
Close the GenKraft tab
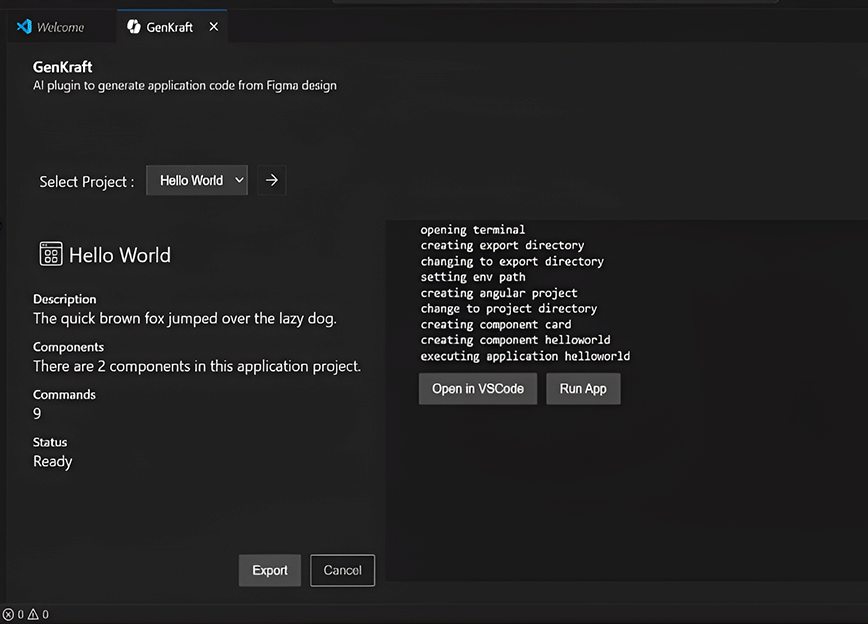(213, 27)
